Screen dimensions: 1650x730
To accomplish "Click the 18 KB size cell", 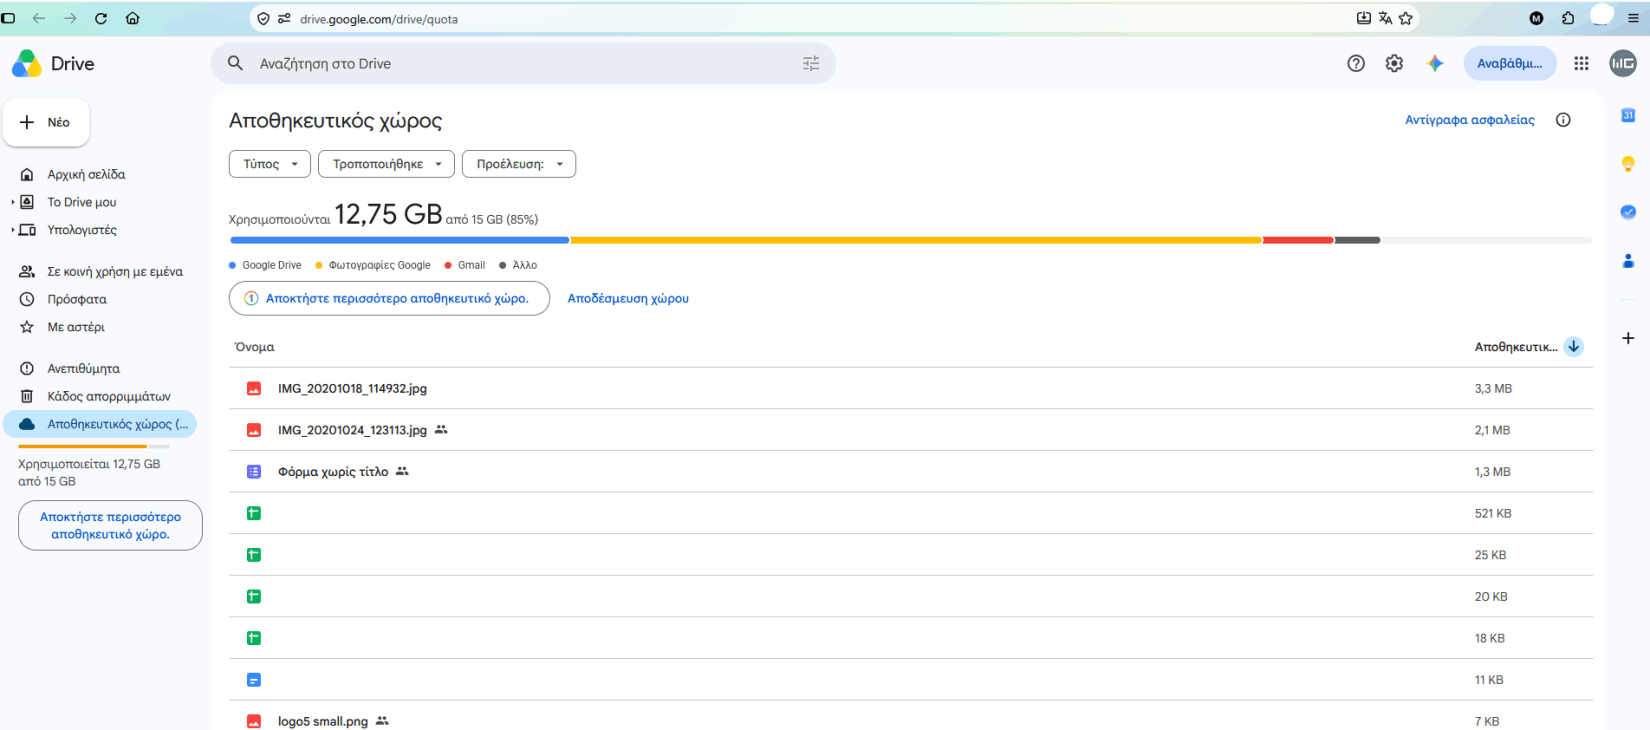I will pos(1490,638).
